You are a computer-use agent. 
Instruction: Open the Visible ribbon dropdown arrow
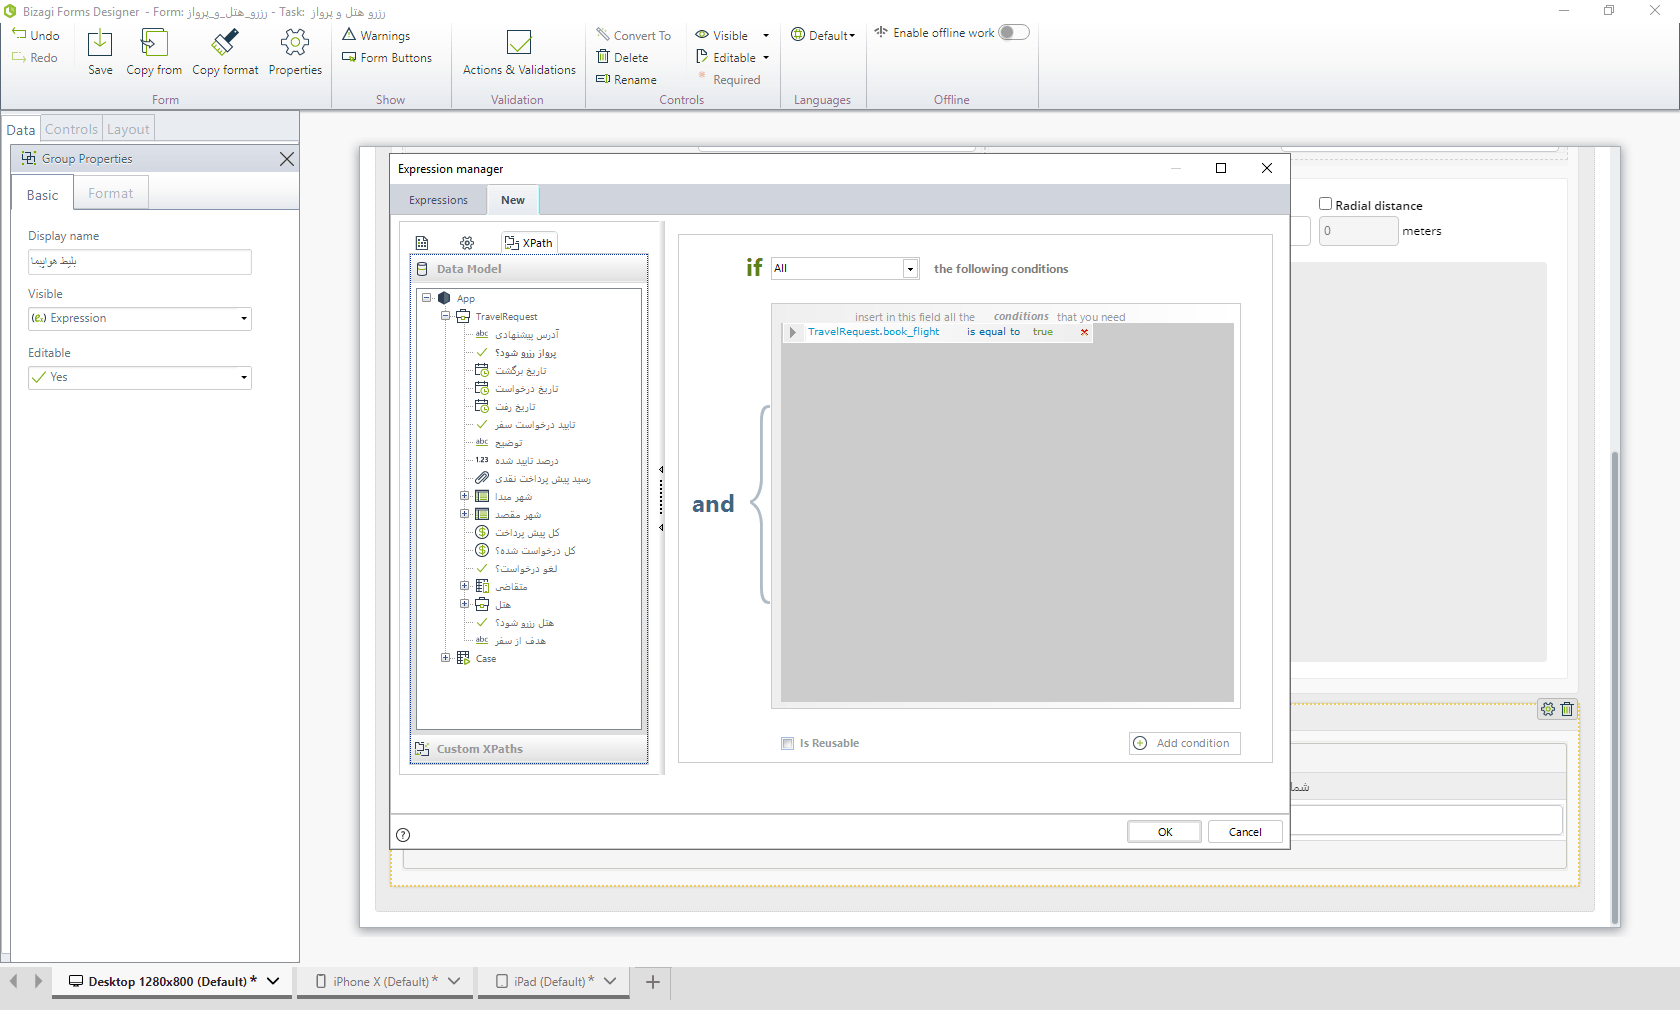766,36
